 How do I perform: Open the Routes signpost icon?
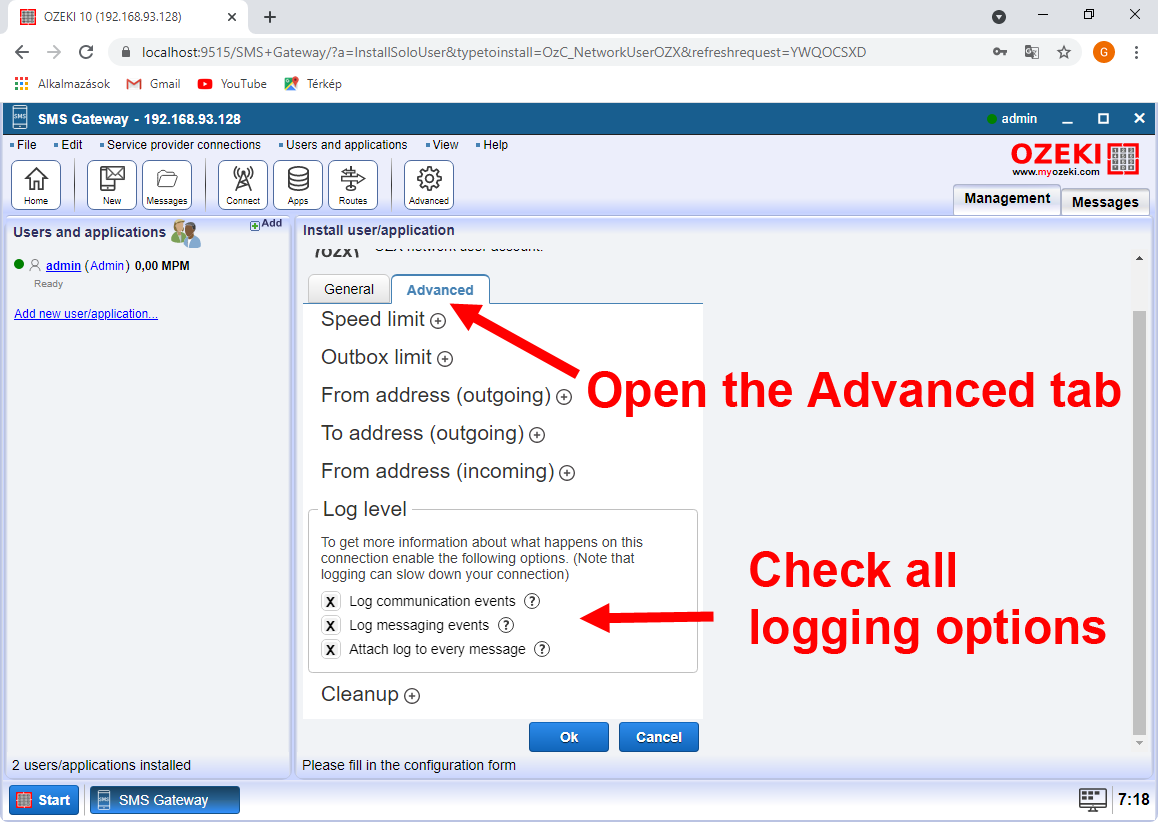353,185
